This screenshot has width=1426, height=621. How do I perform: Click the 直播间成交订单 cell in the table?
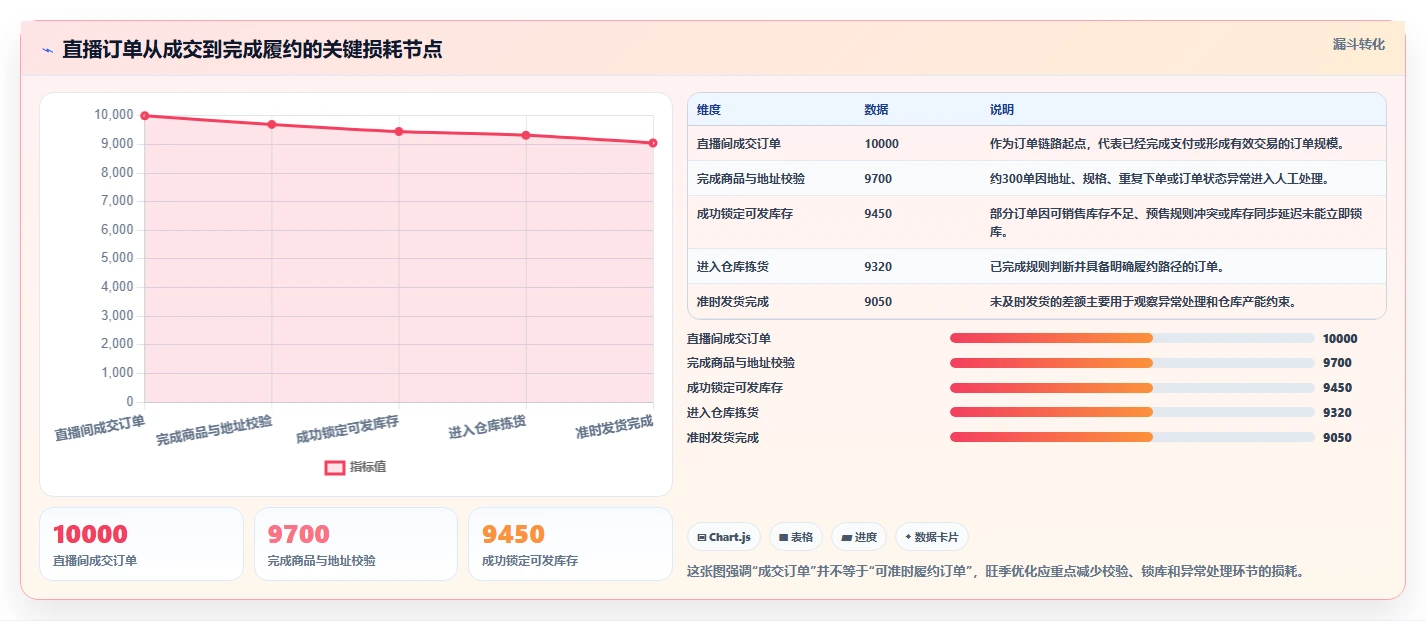(x=739, y=144)
